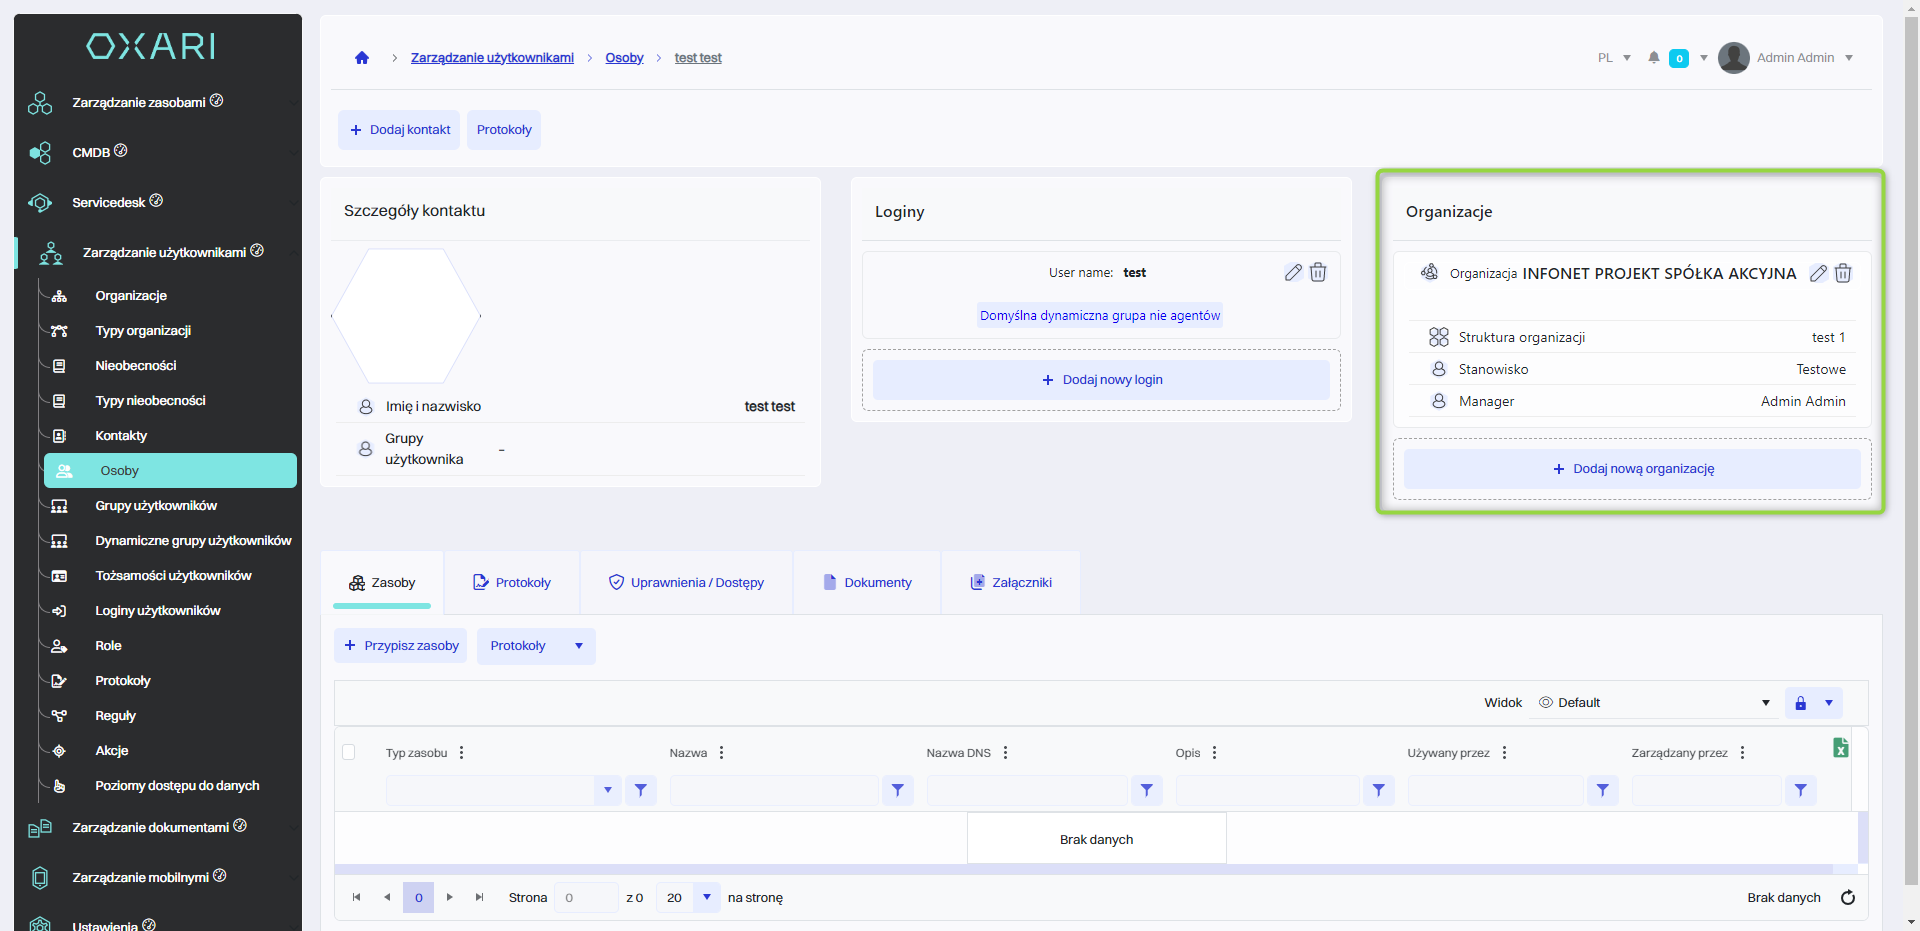Delete INFONET PROJEKT organization with trash icon
Viewport: 1920px width, 931px height.
point(1843,274)
